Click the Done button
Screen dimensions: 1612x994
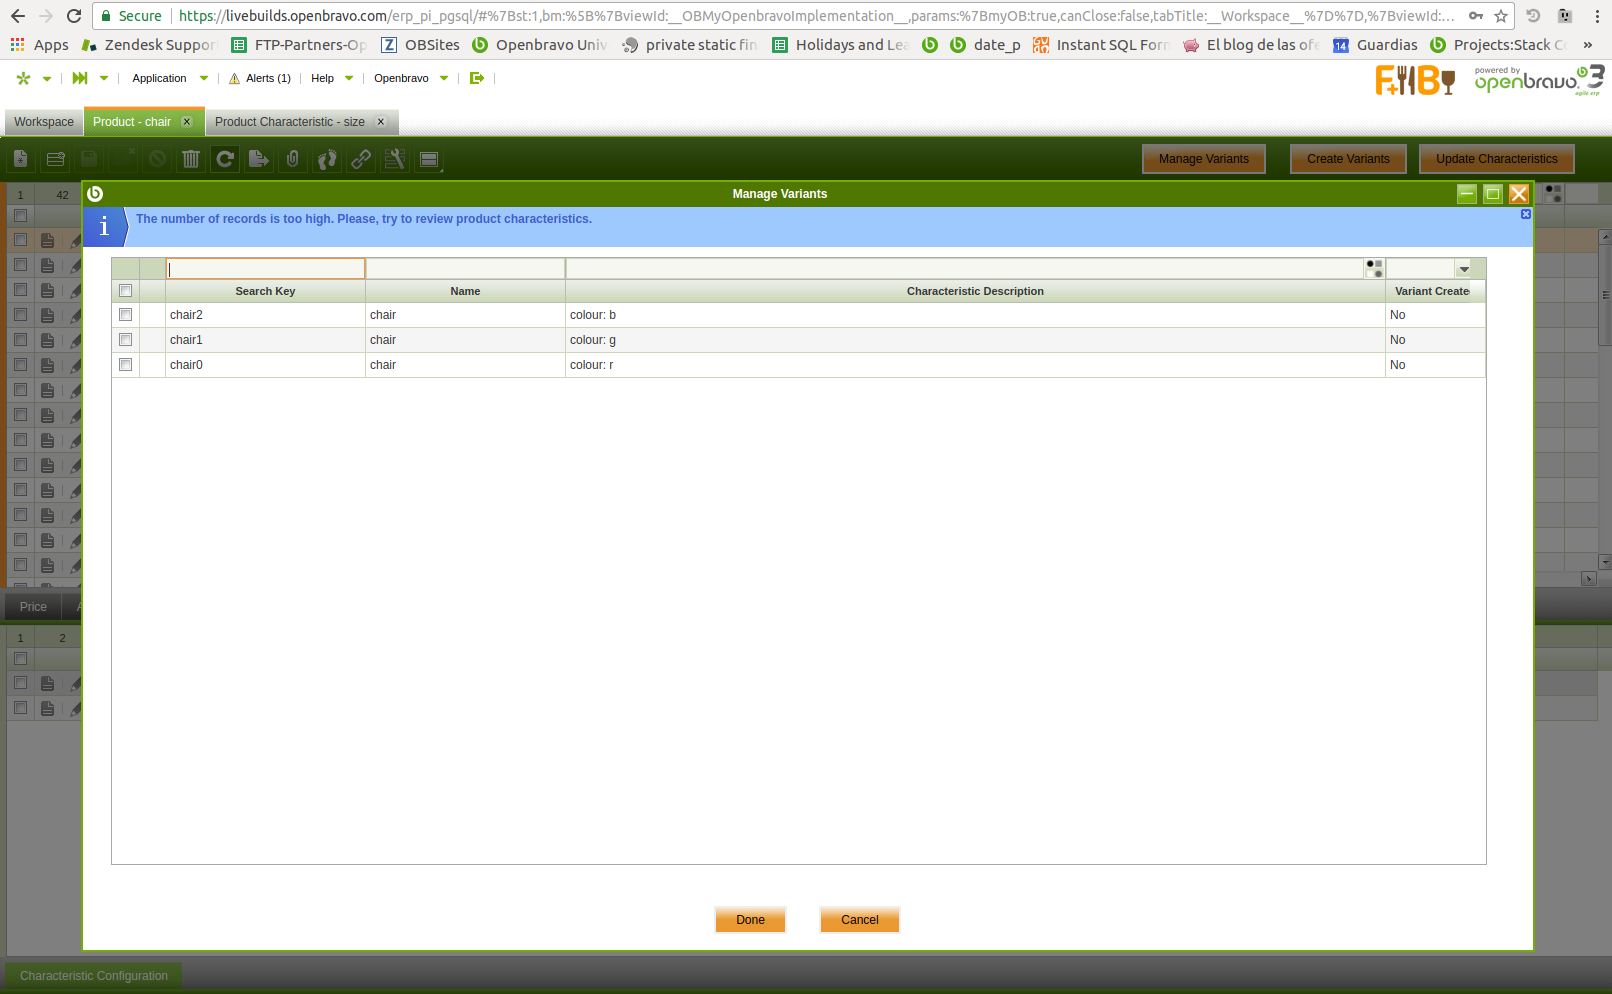[750, 920]
